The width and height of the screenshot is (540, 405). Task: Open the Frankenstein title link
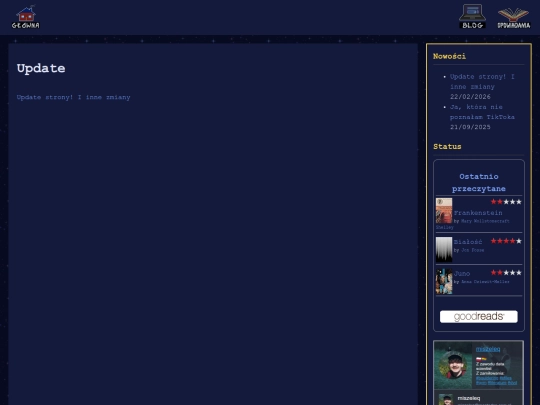click(478, 213)
